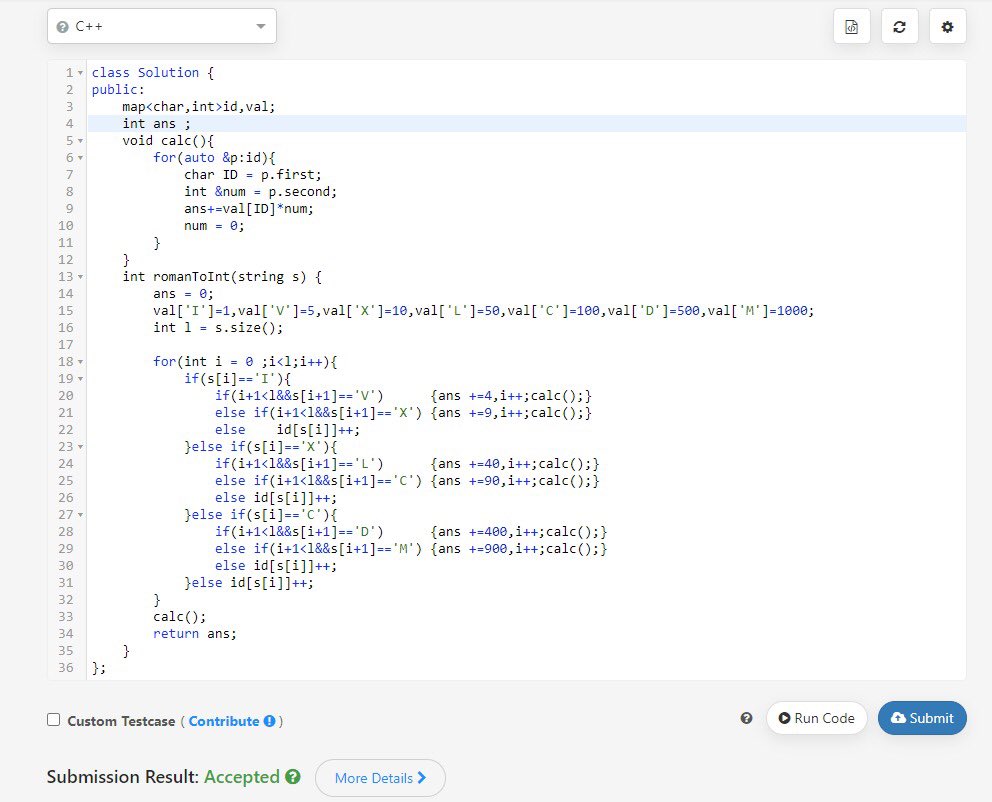Click the info icon next to Contribute

(270, 721)
